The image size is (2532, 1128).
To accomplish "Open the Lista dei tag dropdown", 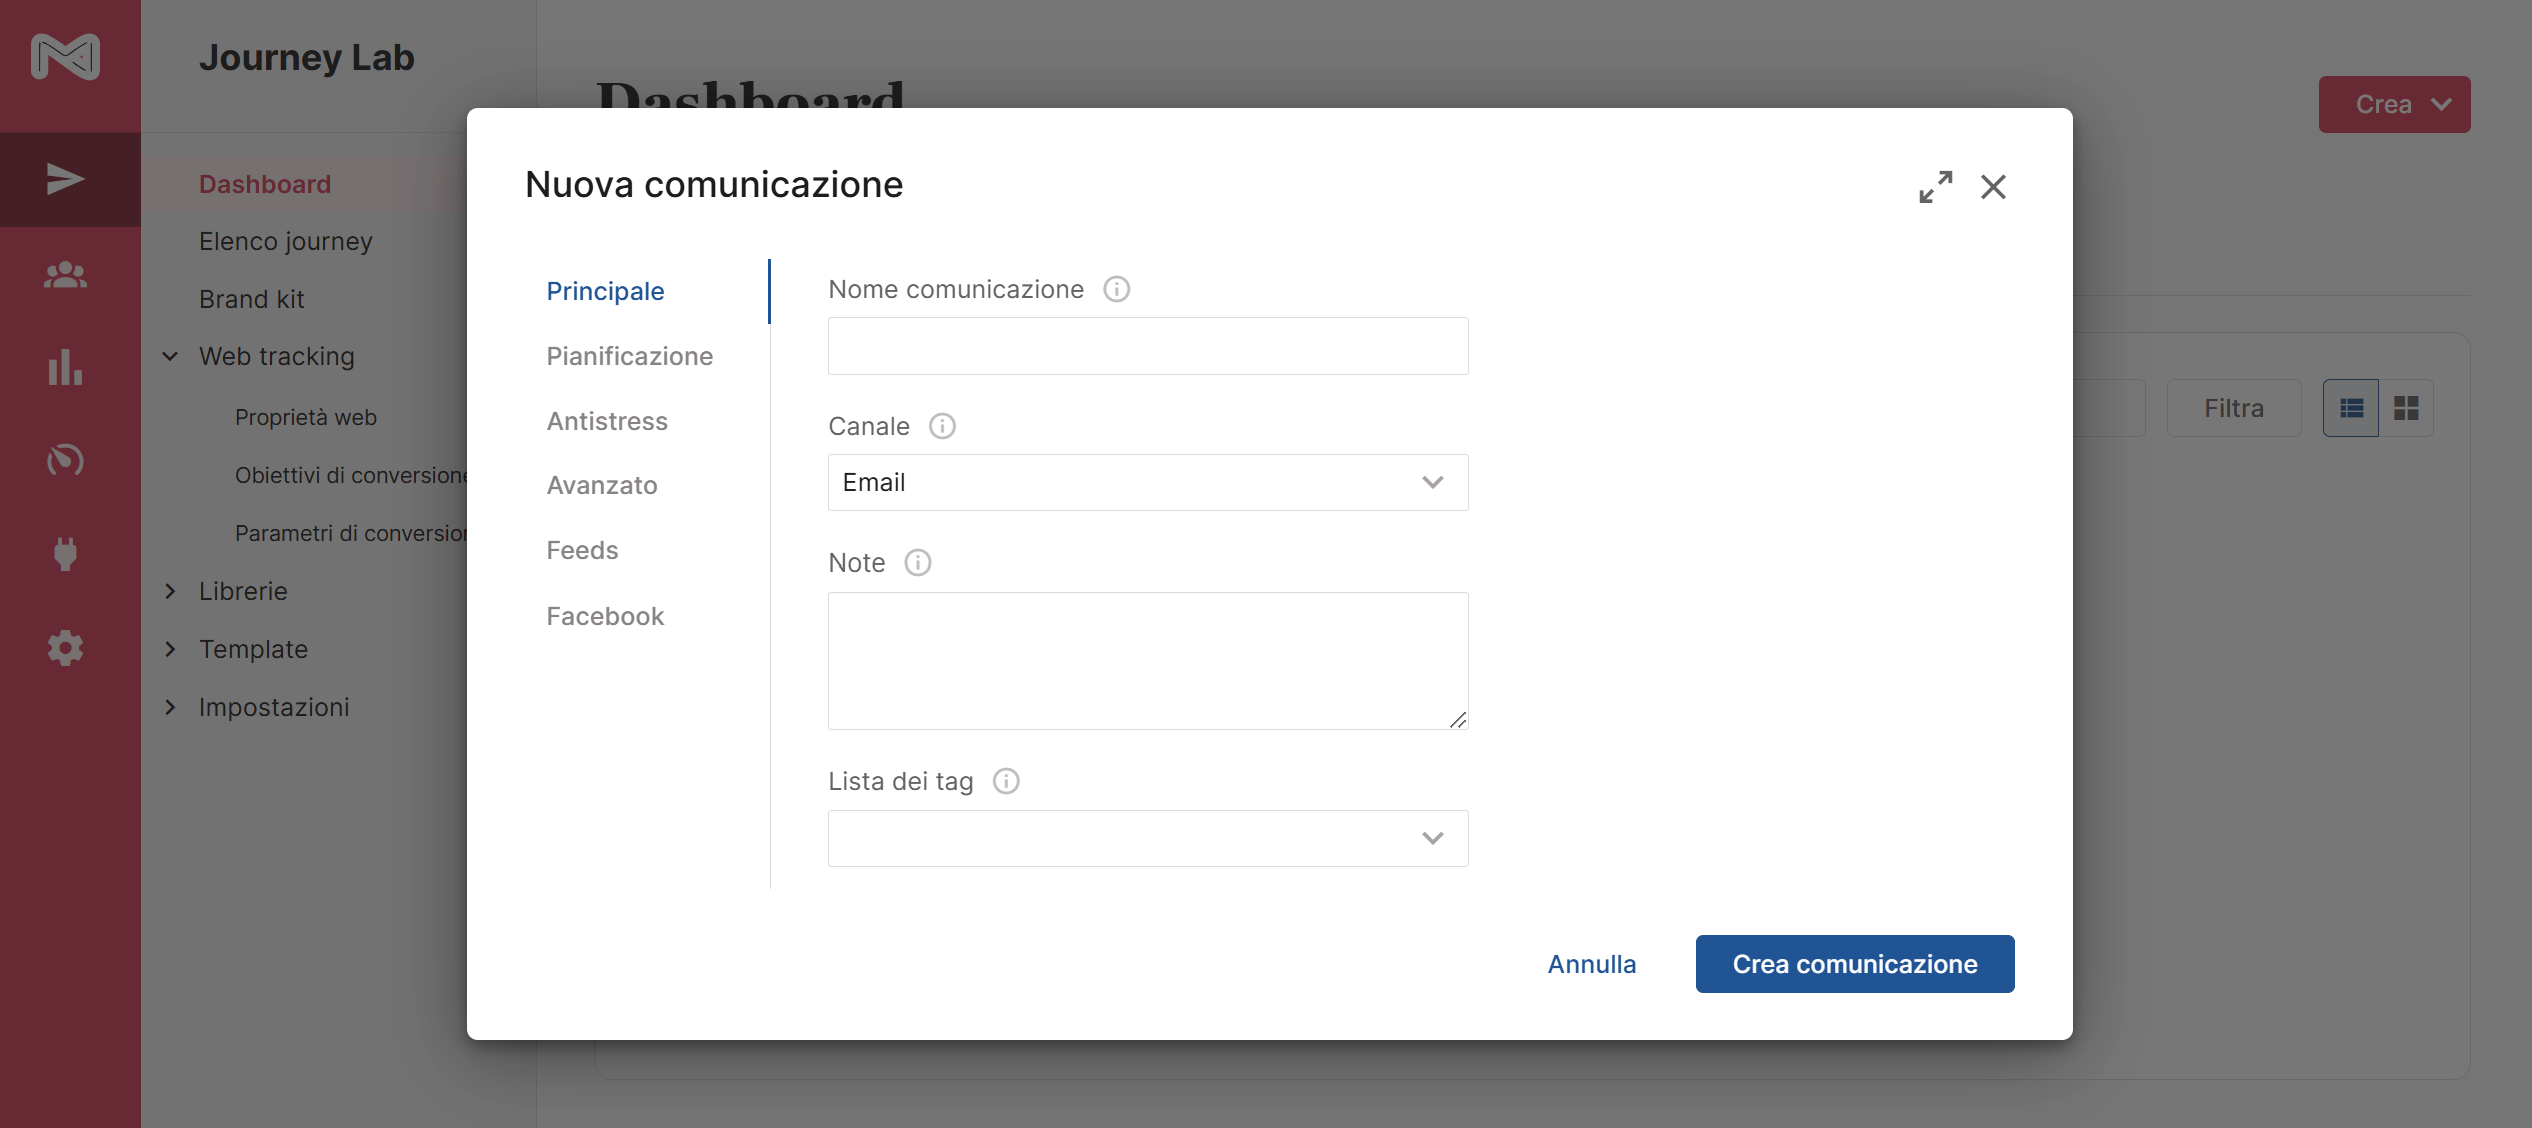I will (1148, 838).
